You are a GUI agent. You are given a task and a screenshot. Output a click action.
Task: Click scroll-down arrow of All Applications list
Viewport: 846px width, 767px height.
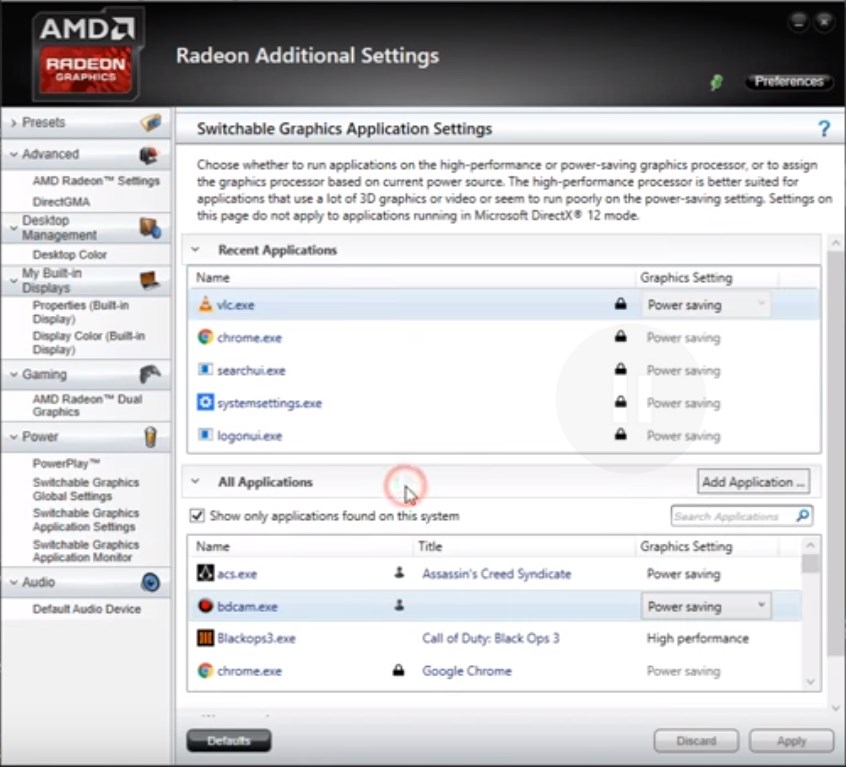[x=810, y=682]
